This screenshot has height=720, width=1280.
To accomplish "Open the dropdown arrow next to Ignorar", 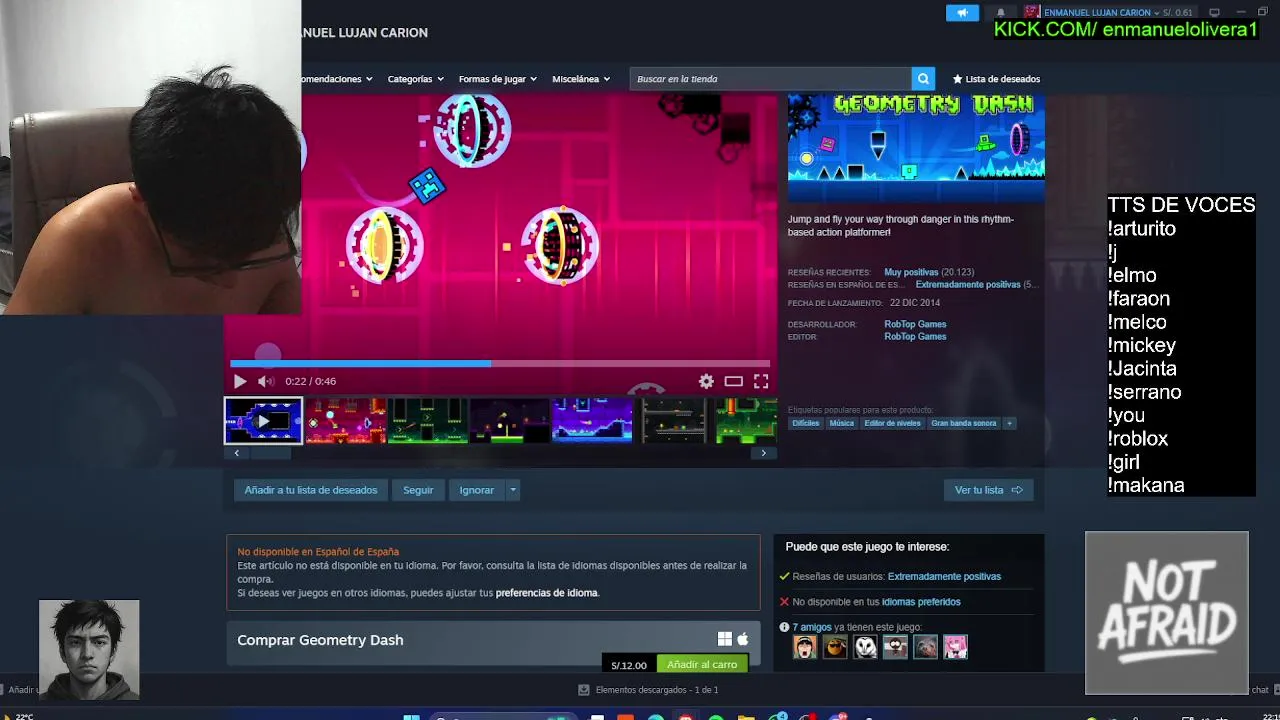I will [512, 490].
